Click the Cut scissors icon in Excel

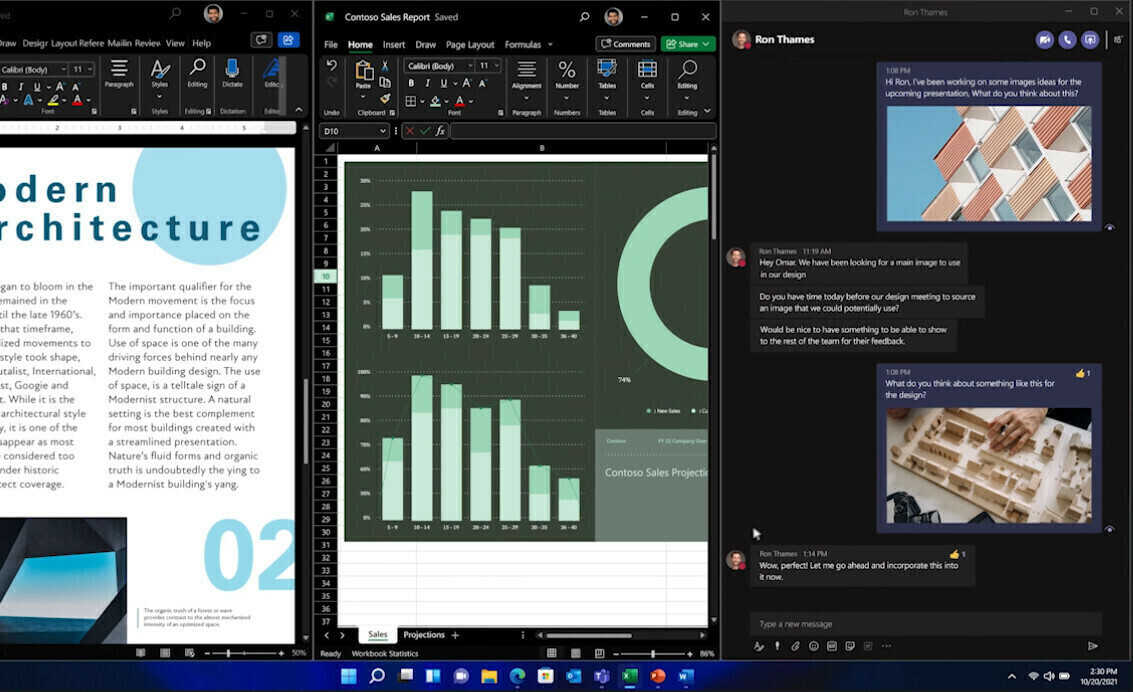coord(385,66)
